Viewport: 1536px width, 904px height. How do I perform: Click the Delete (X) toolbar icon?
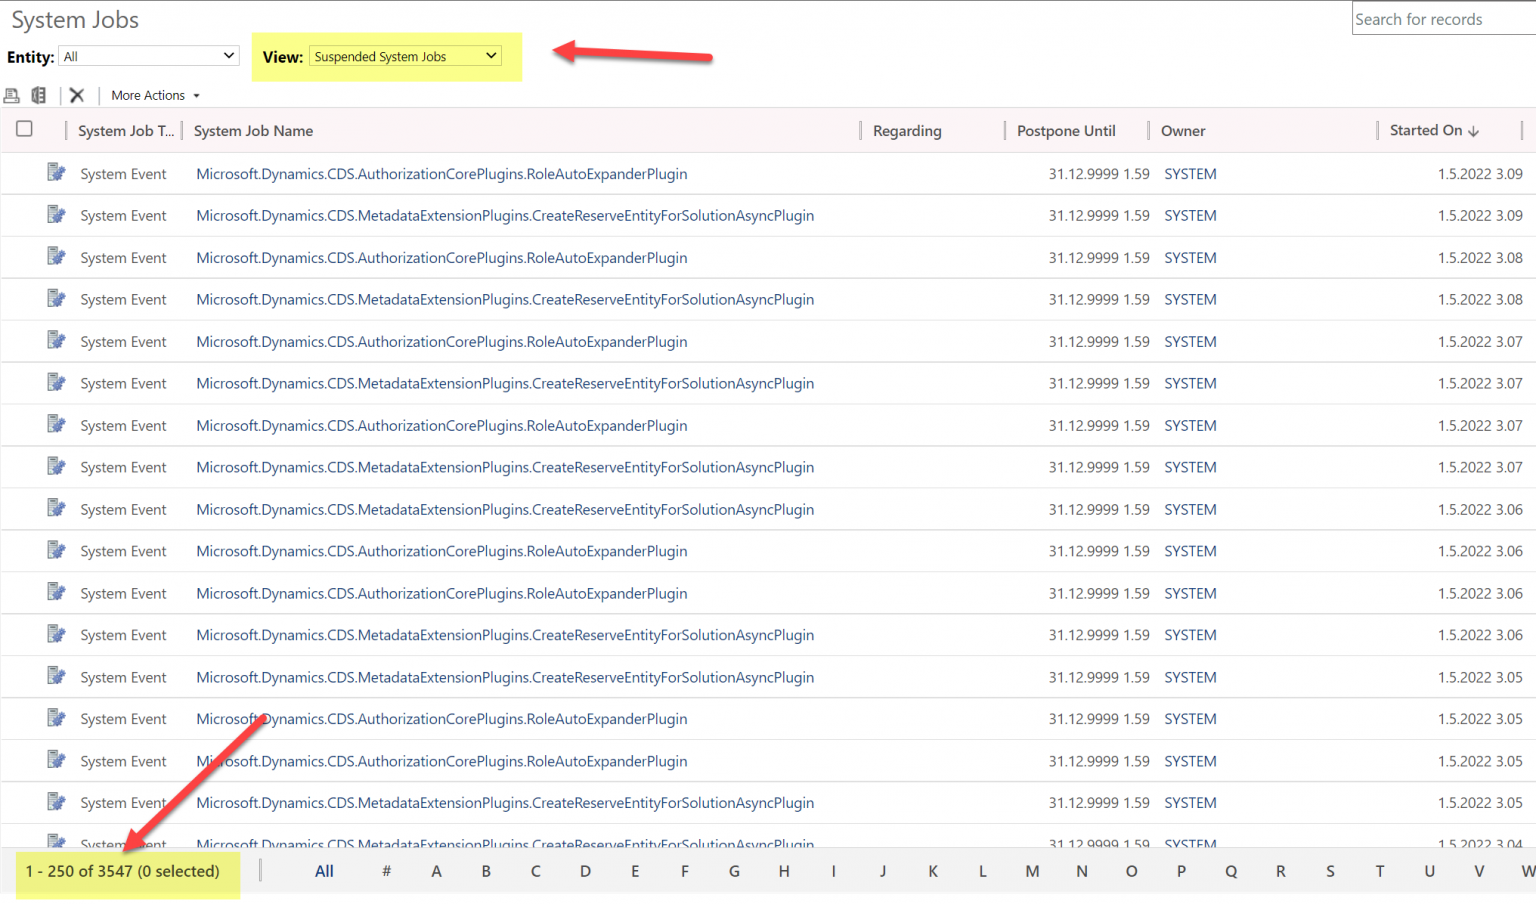(x=76, y=95)
